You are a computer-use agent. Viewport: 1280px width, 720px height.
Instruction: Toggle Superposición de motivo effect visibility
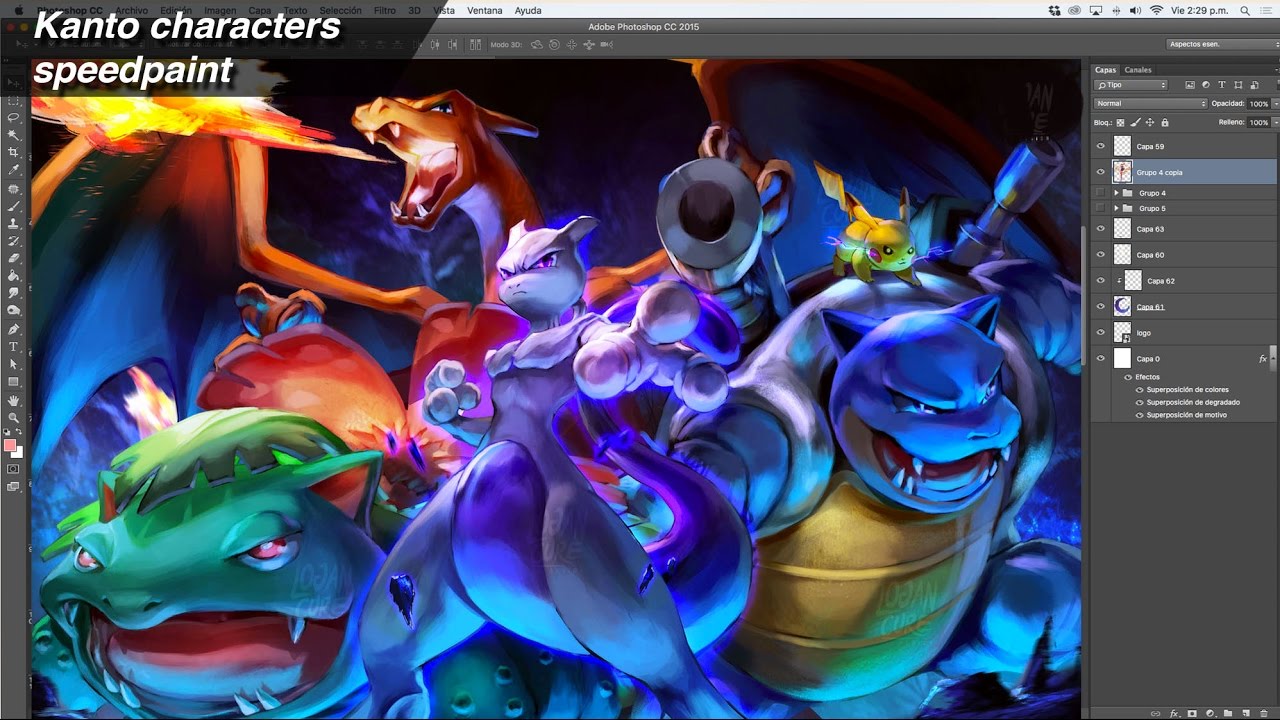click(x=1139, y=415)
